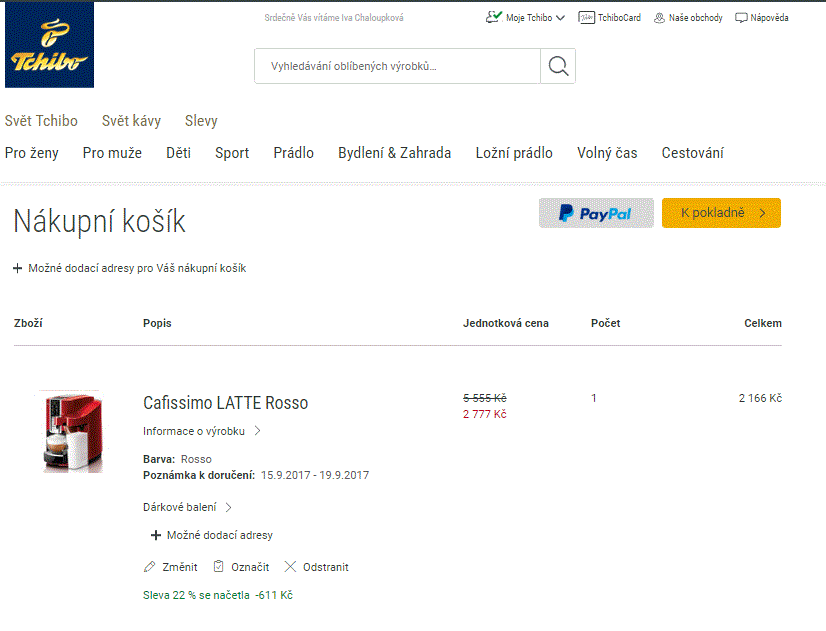Pay with the PayPal button
Image resolution: width=826 pixels, height=631 pixels.
[596, 213]
